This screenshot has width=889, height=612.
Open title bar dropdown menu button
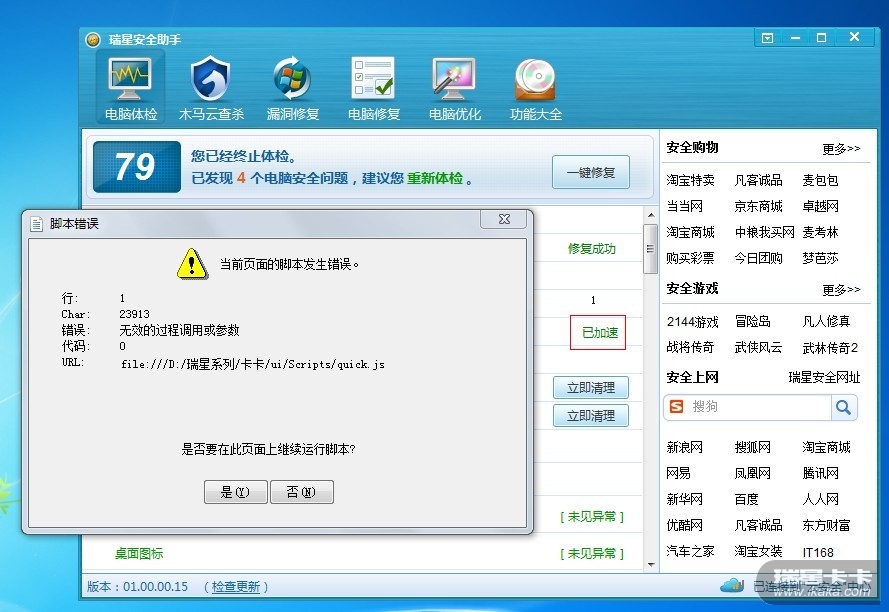pyautogui.click(x=767, y=38)
